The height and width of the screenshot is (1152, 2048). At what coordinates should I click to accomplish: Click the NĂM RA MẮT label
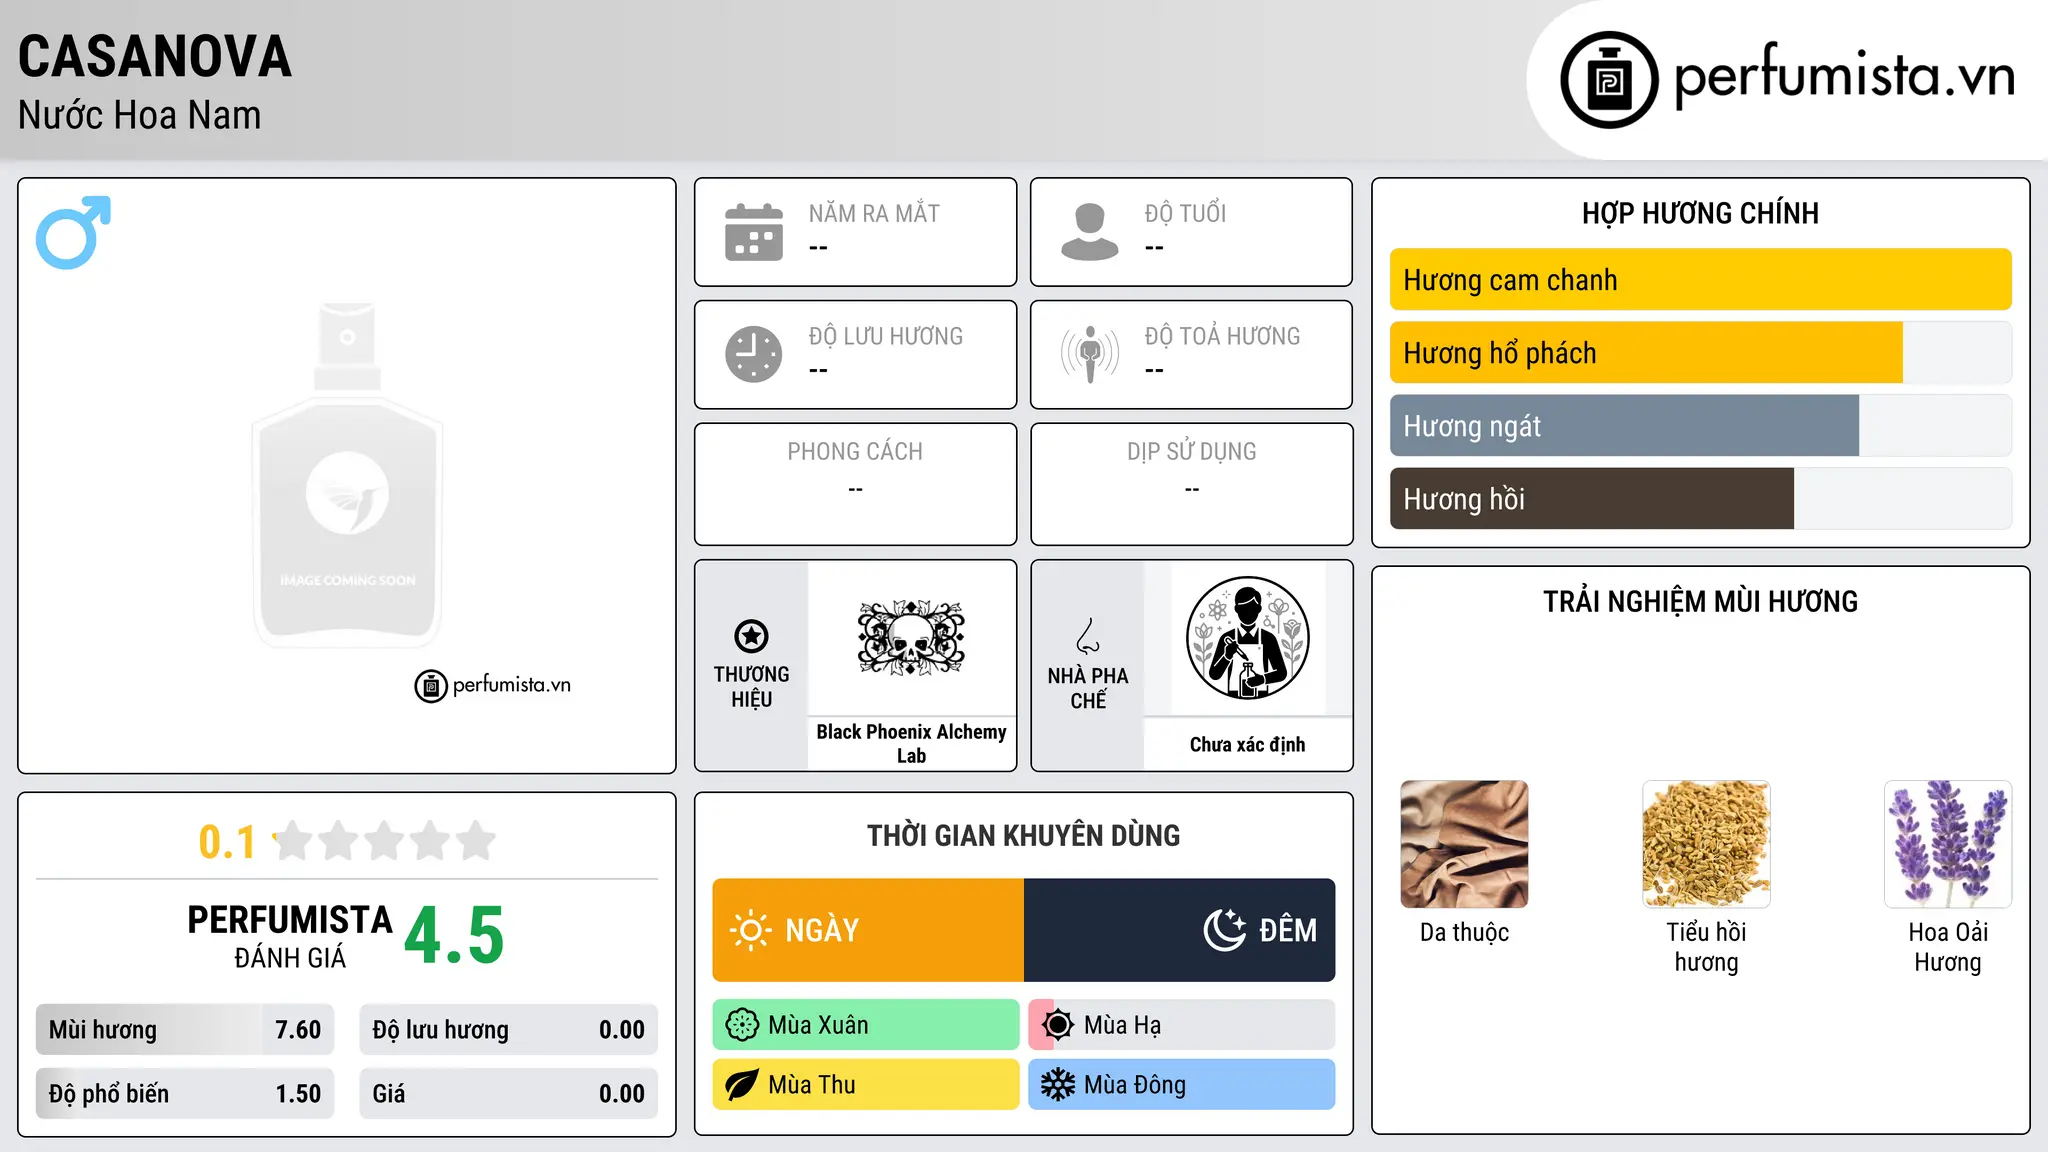[x=874, y=213]
